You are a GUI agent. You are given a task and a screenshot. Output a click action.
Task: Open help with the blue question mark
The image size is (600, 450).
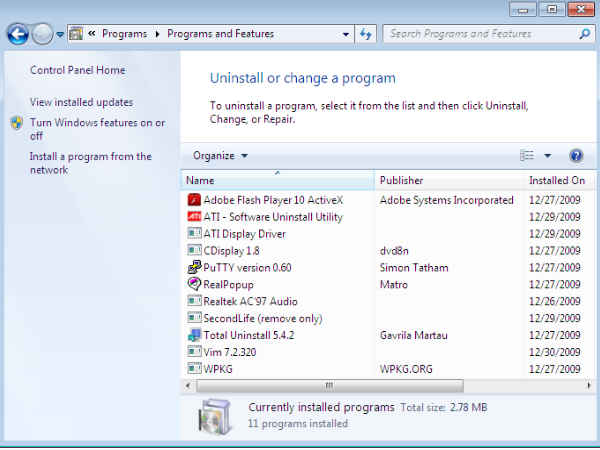[x=576, y=156]
